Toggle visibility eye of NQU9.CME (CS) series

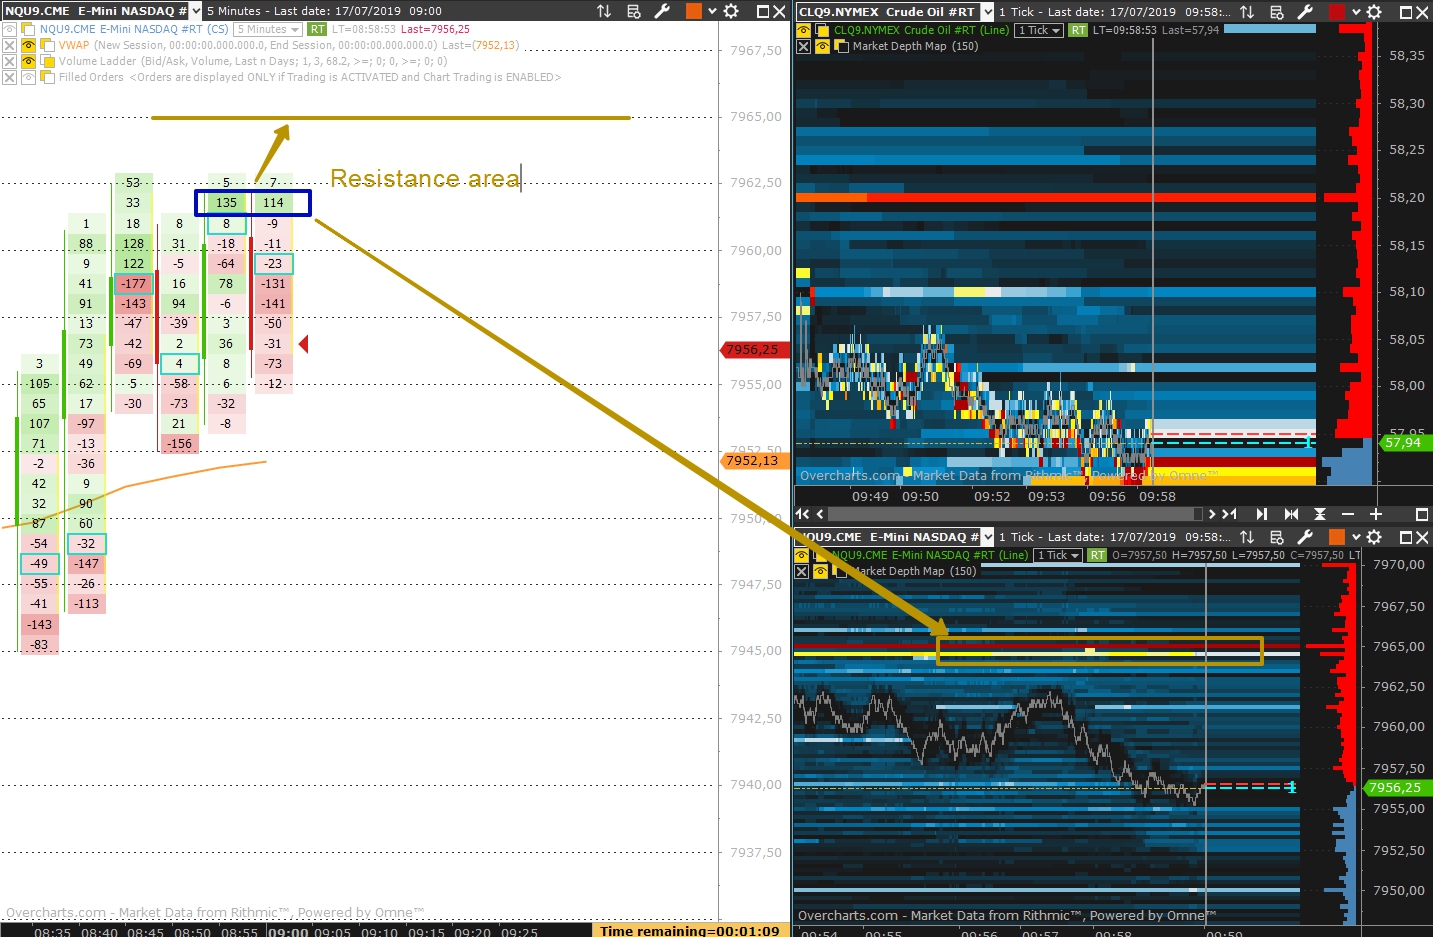(10, 30)
